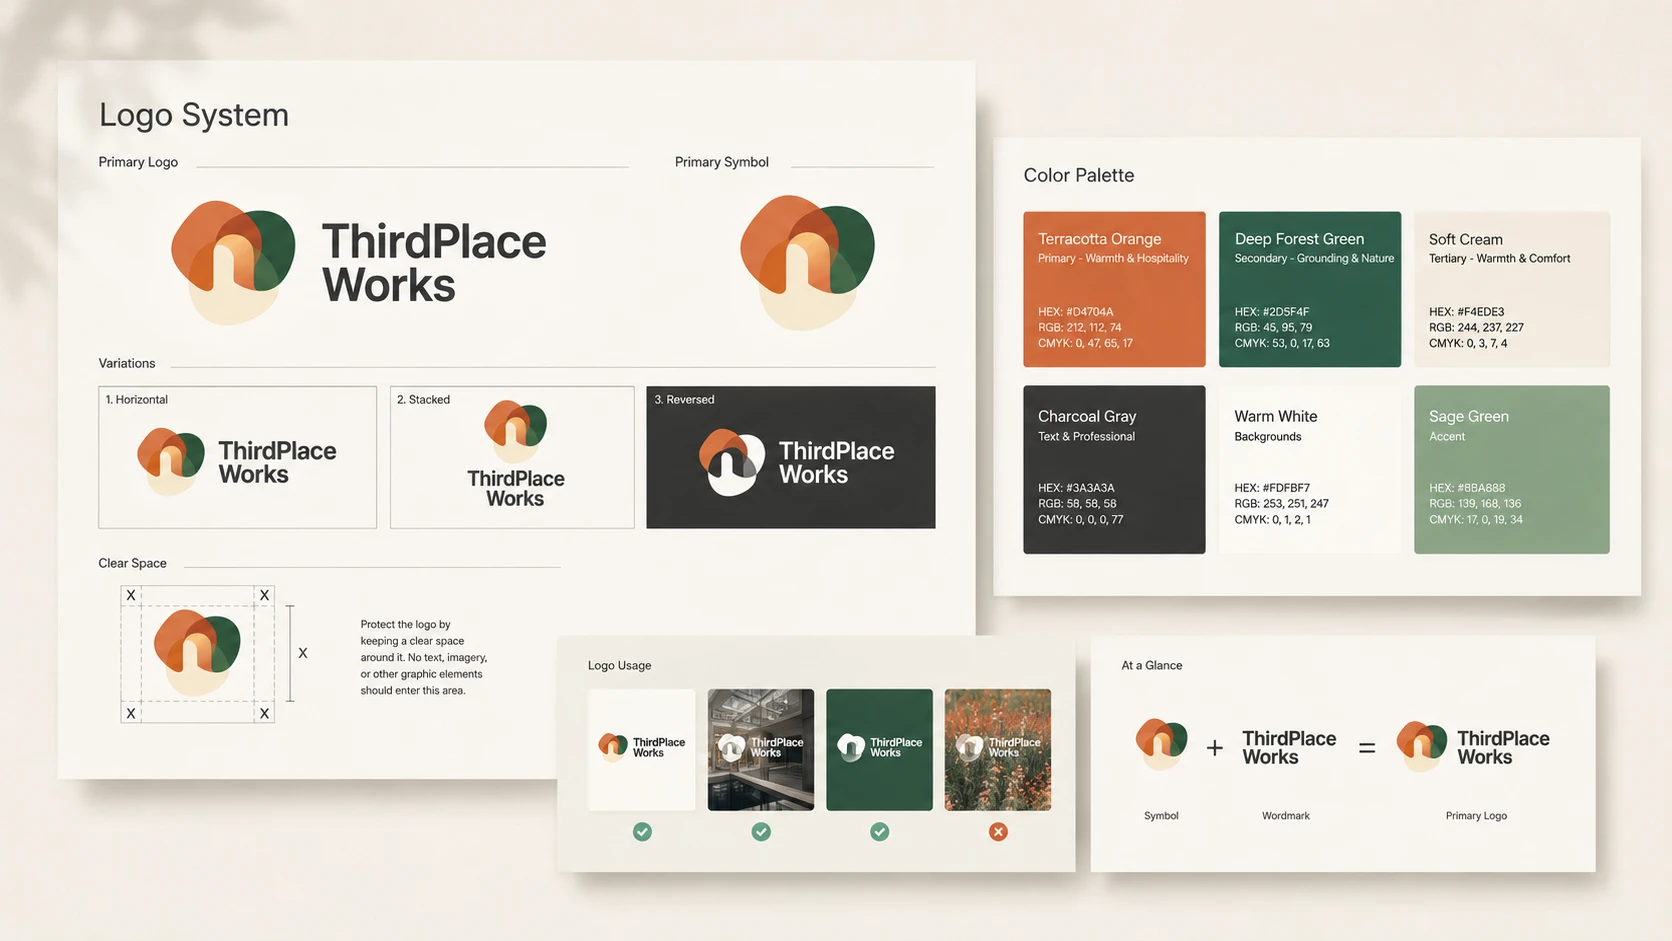Image resolution: width=1672 pixels, height=941 pixels.
Task: Pick the Charcoal Gray swatch
Action: pos(1114,469)
